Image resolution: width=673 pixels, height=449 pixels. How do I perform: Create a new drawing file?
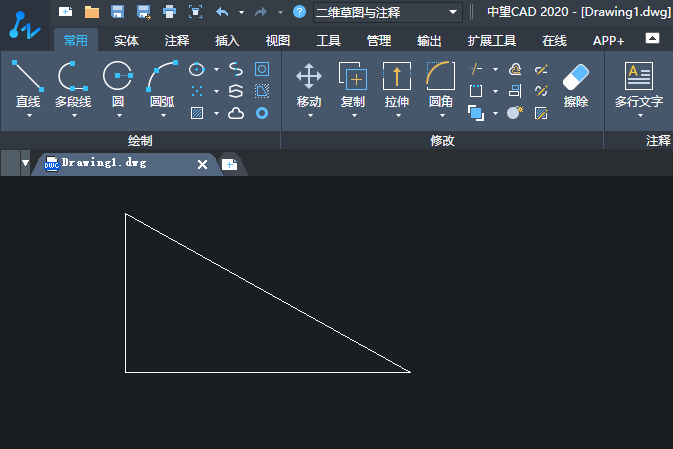tap(65, 12)
